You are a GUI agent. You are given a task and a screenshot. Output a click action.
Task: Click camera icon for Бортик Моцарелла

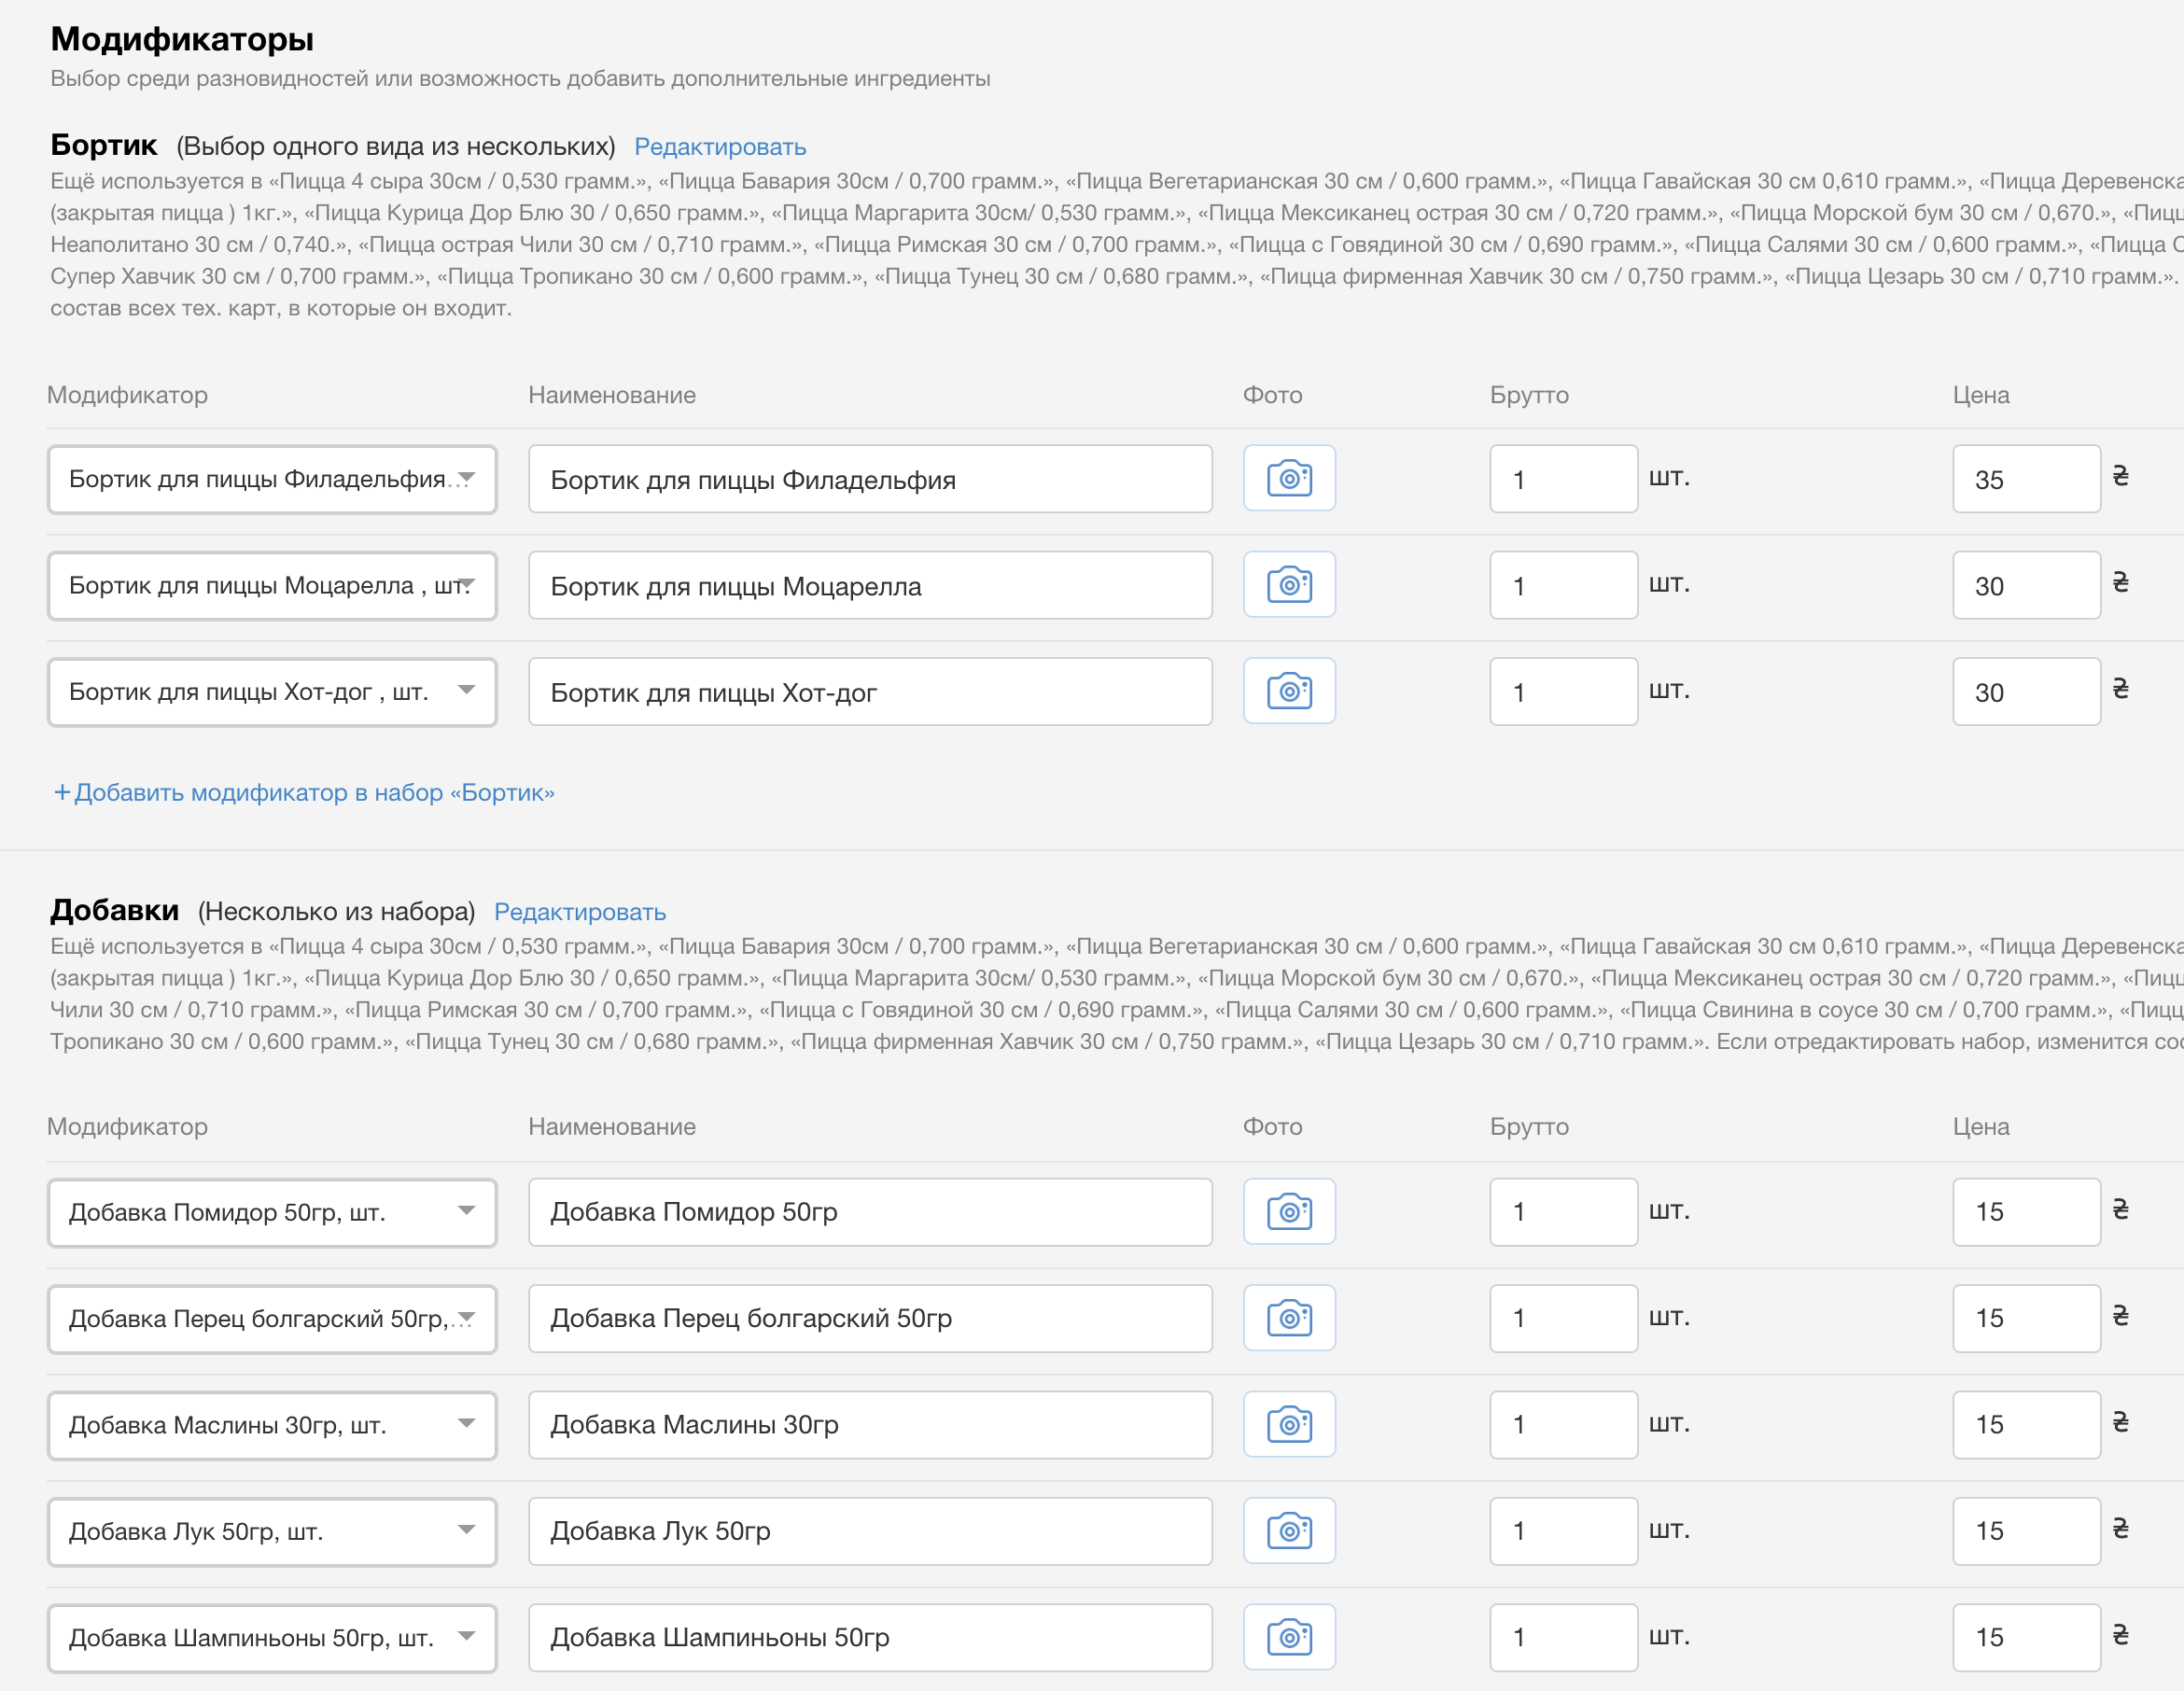1289,585
